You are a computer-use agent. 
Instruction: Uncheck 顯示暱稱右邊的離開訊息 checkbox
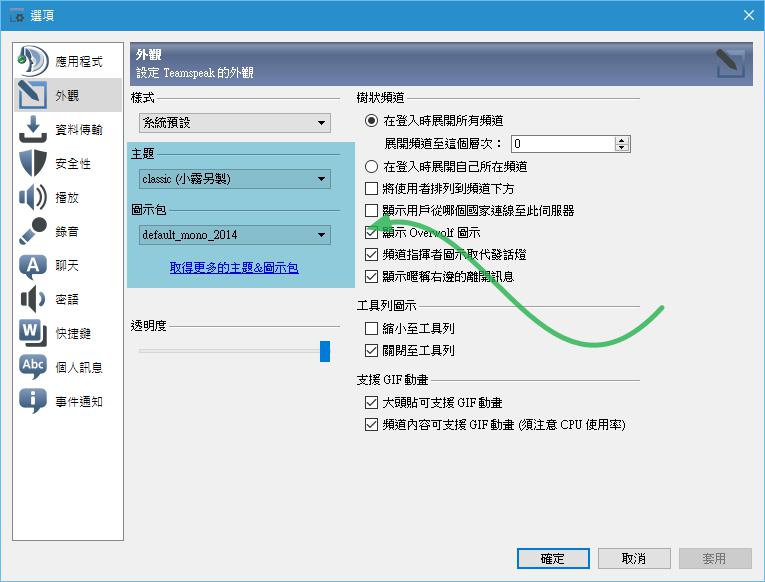(371, 277)
